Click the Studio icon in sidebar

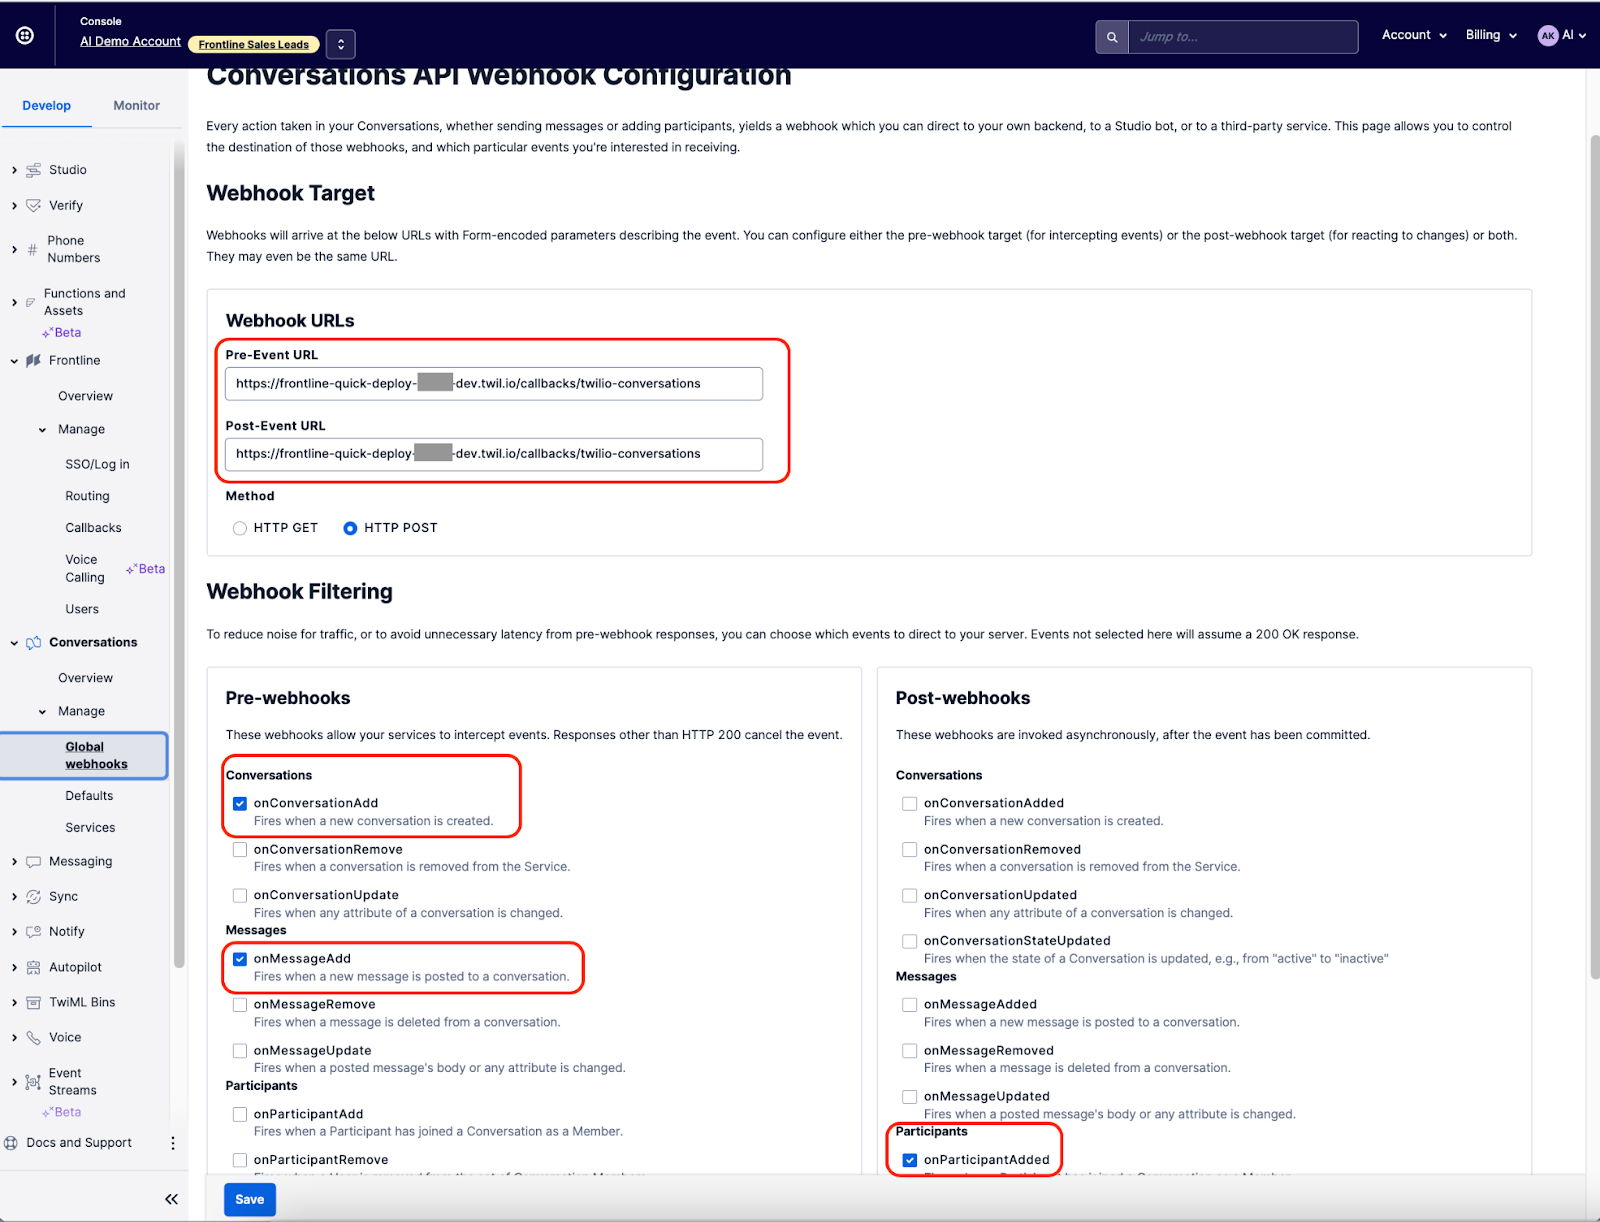coord(34,170)
